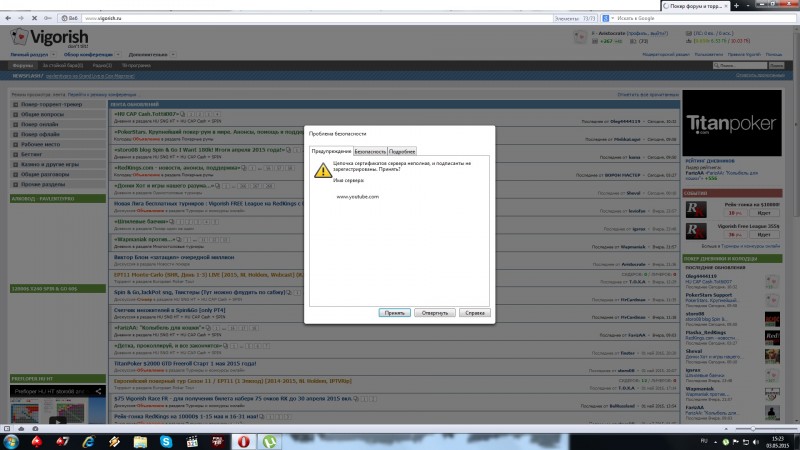
Task: Open PokerStars from the taskbar
Action: [37, 442]
